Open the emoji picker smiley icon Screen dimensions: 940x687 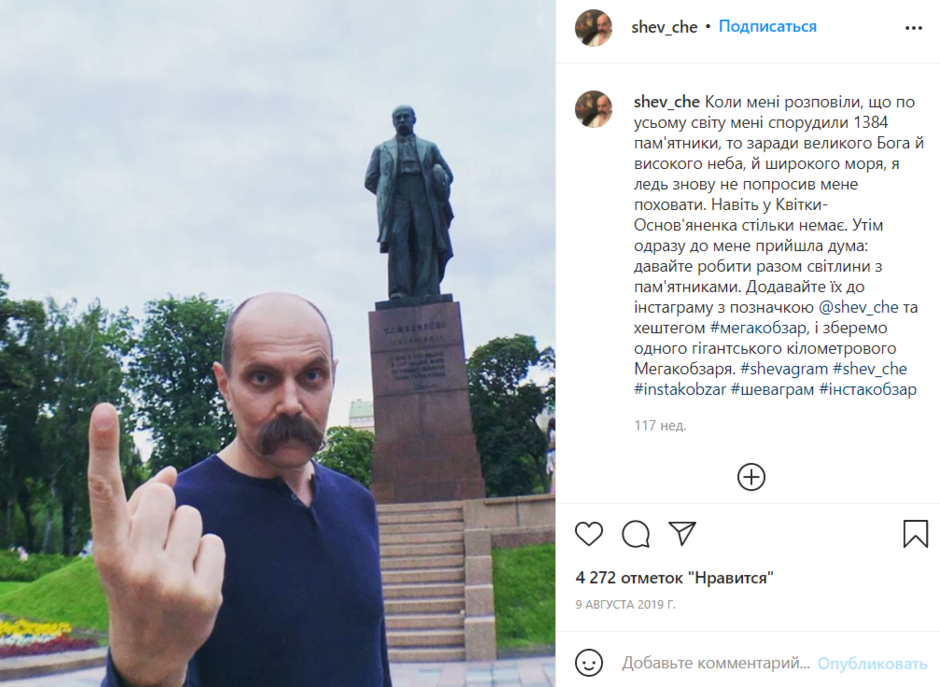(x=589, y=663)
